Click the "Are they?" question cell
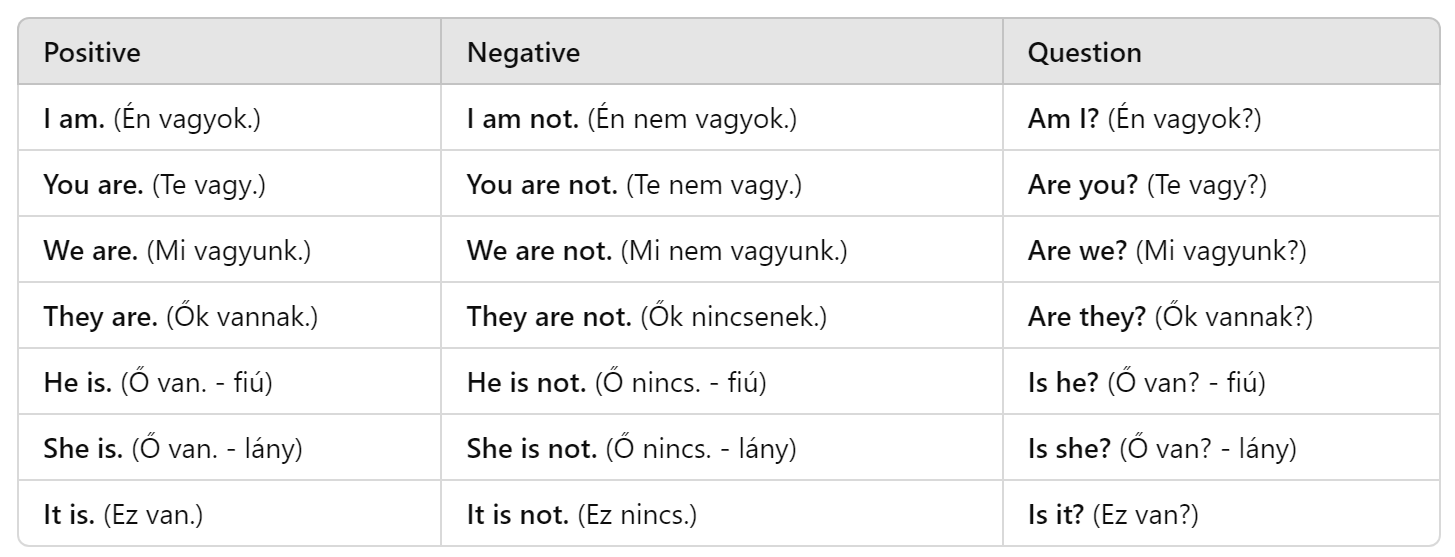 [x=1170, y=318]
